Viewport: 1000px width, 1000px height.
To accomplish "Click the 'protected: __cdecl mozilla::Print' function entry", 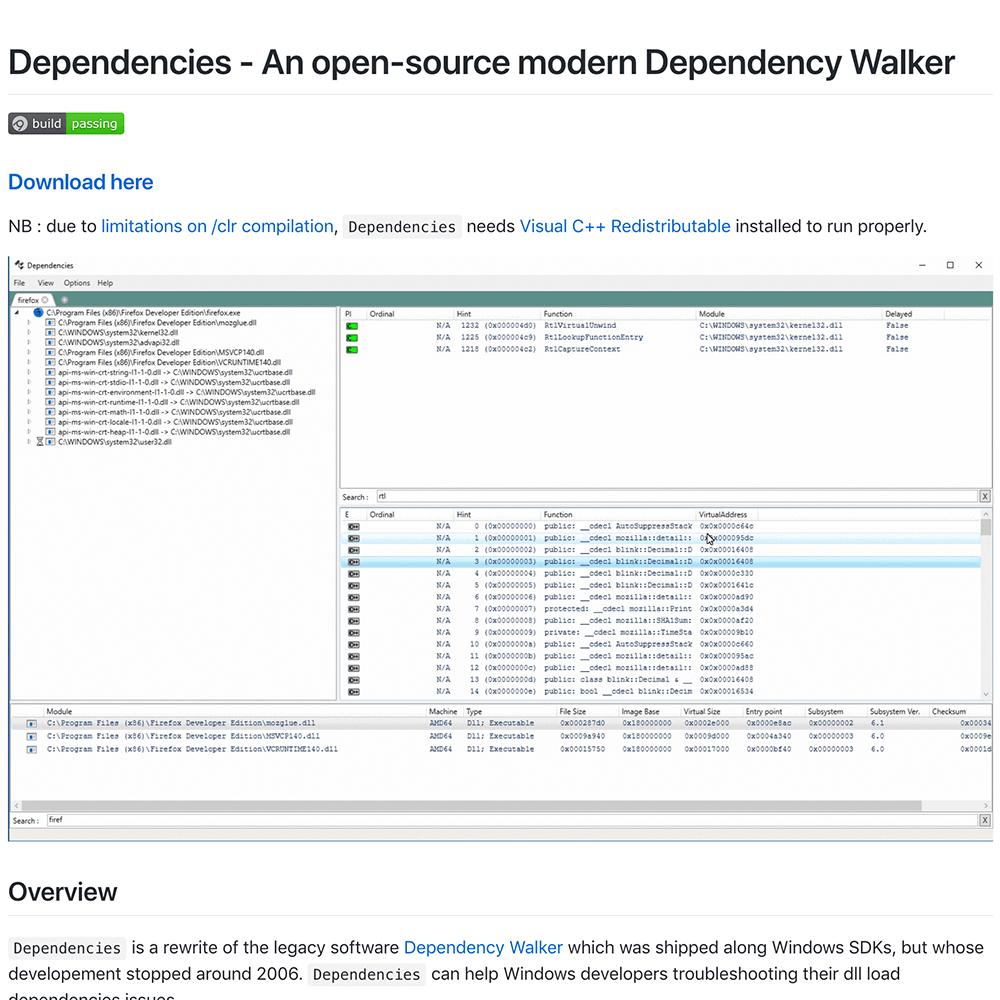I will [617, 609].
